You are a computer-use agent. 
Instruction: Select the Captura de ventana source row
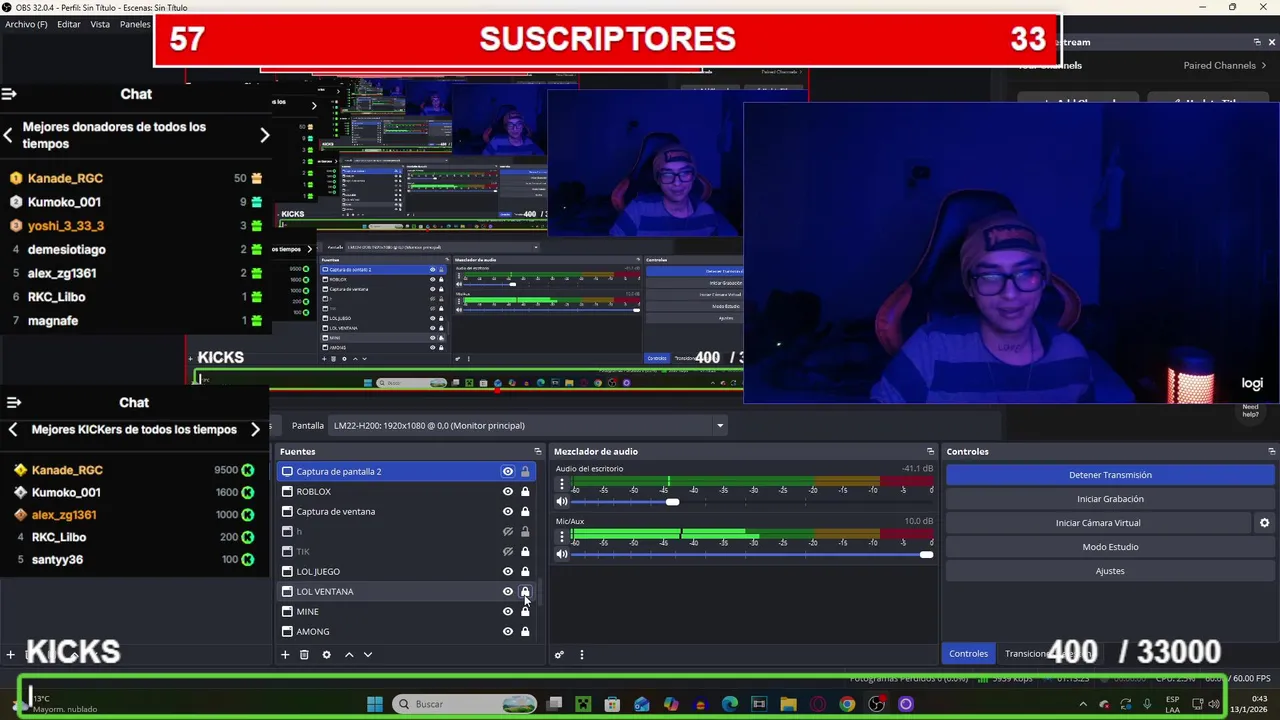click(x=406, y=512)
